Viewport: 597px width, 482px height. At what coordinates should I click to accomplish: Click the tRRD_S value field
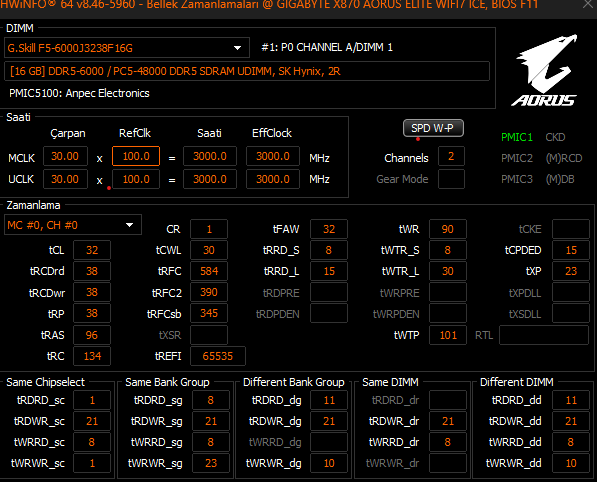329,250
